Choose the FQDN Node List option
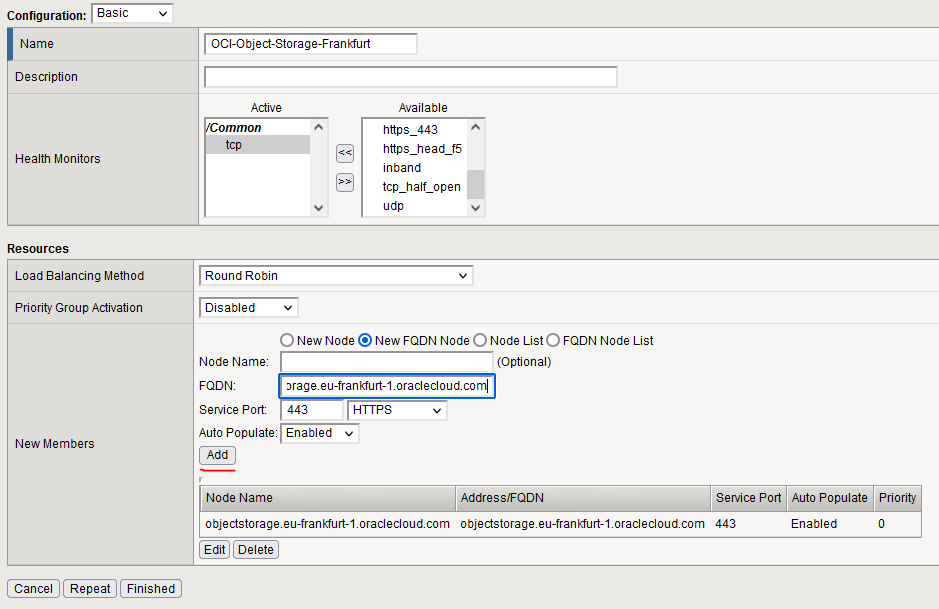This screenshot has width=939, height=609. click(553, 341)
